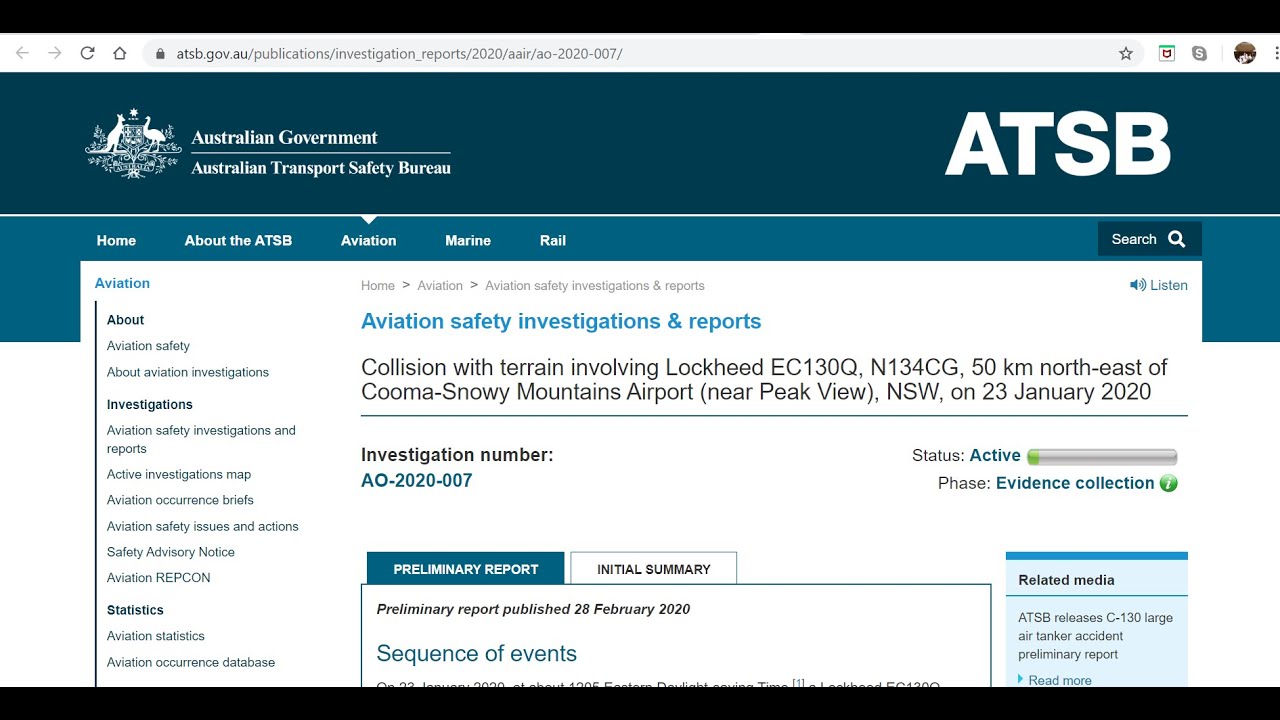Click the padlock site security icon
Screen dimensions: 1280x720
160,54
